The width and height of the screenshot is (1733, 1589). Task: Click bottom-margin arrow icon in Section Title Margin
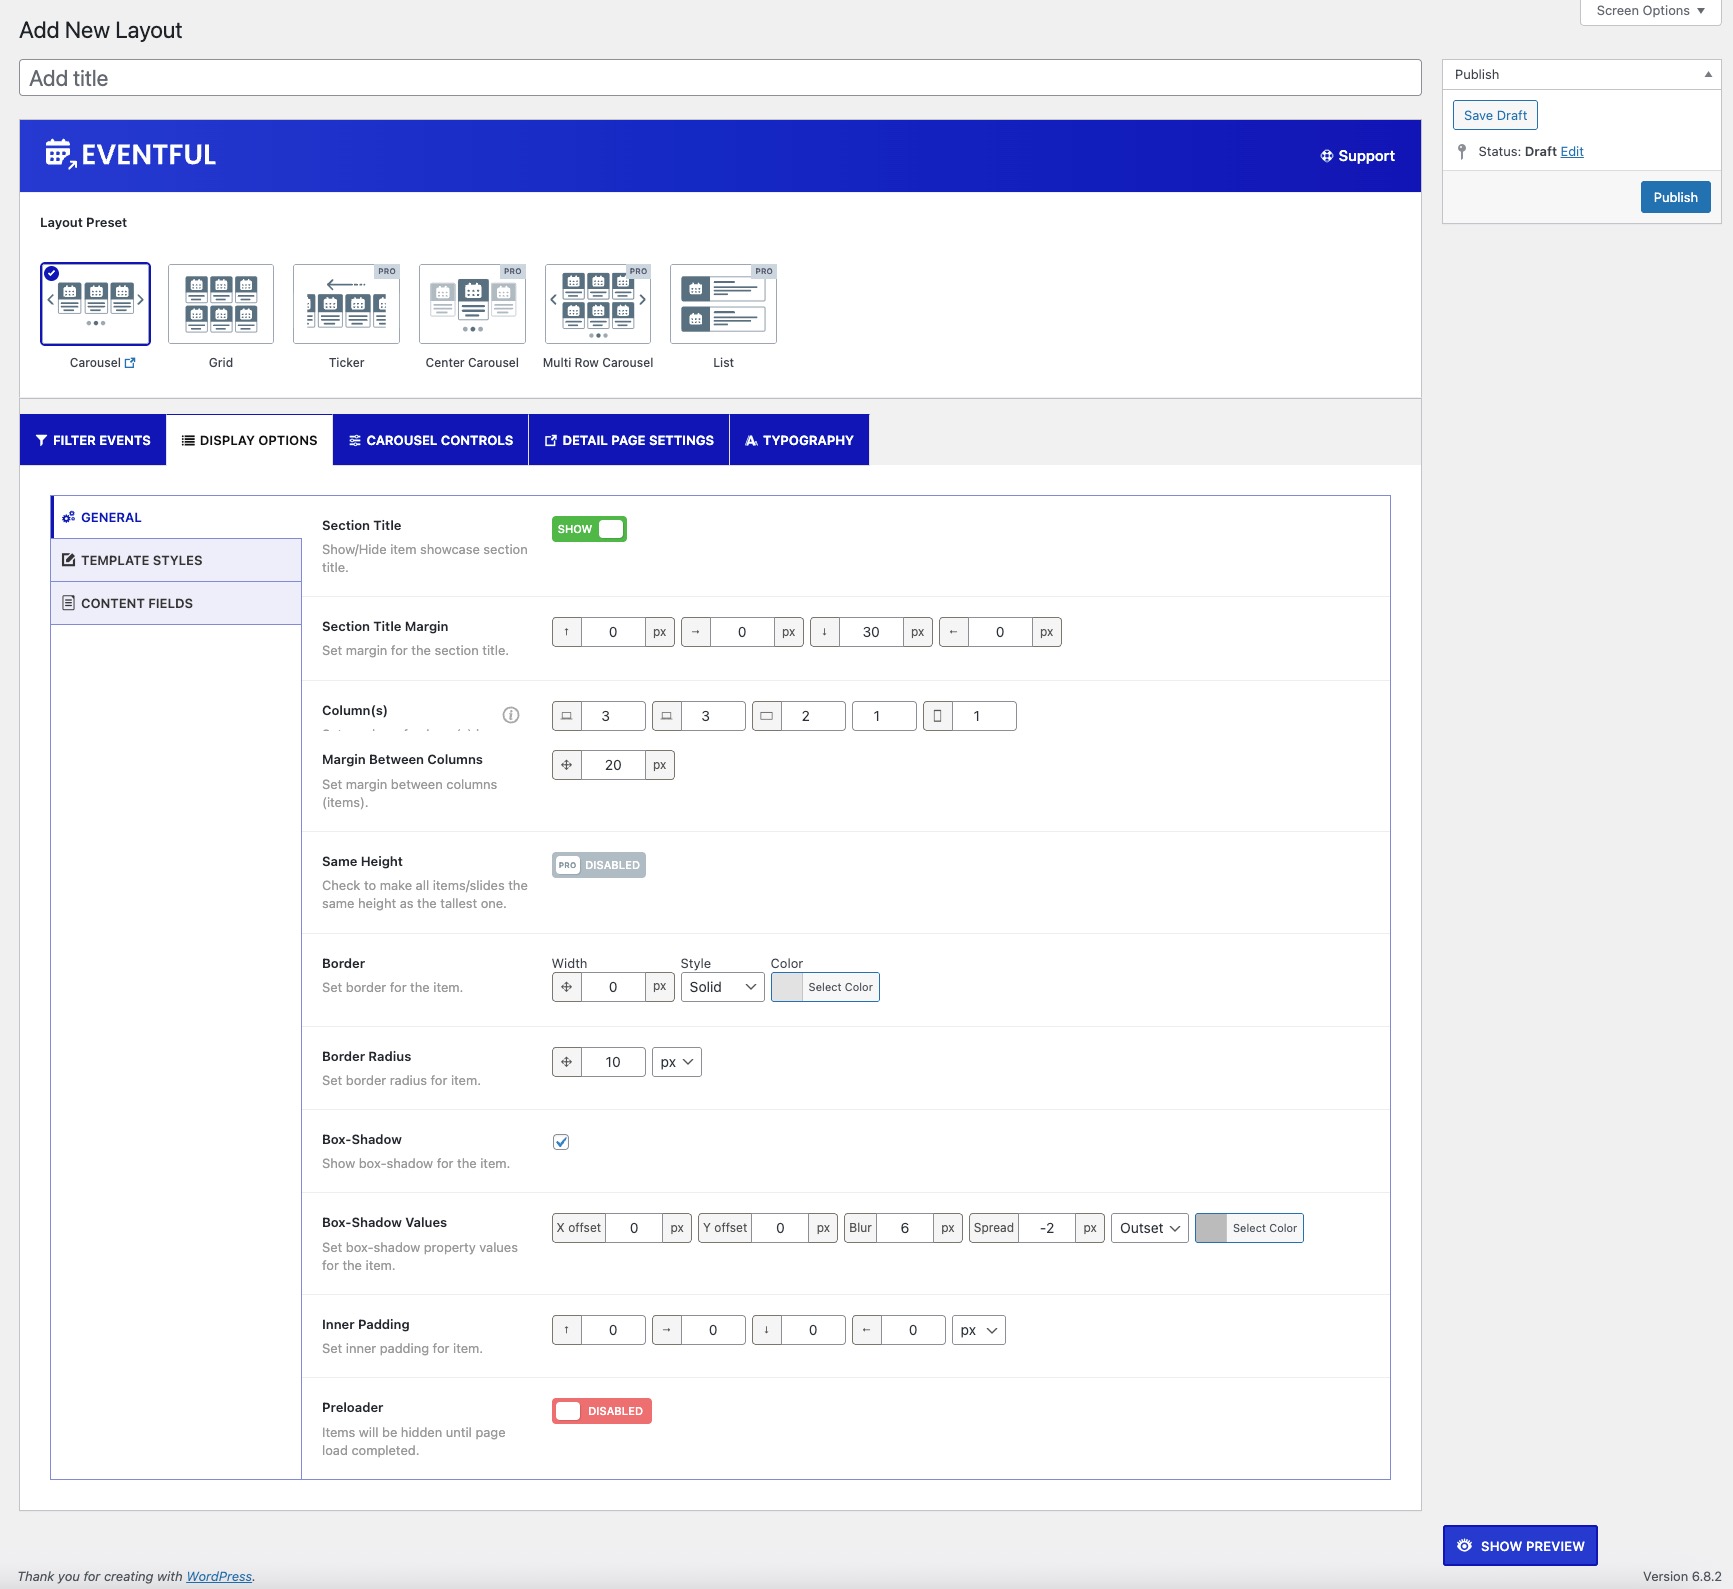coord(825,632)
